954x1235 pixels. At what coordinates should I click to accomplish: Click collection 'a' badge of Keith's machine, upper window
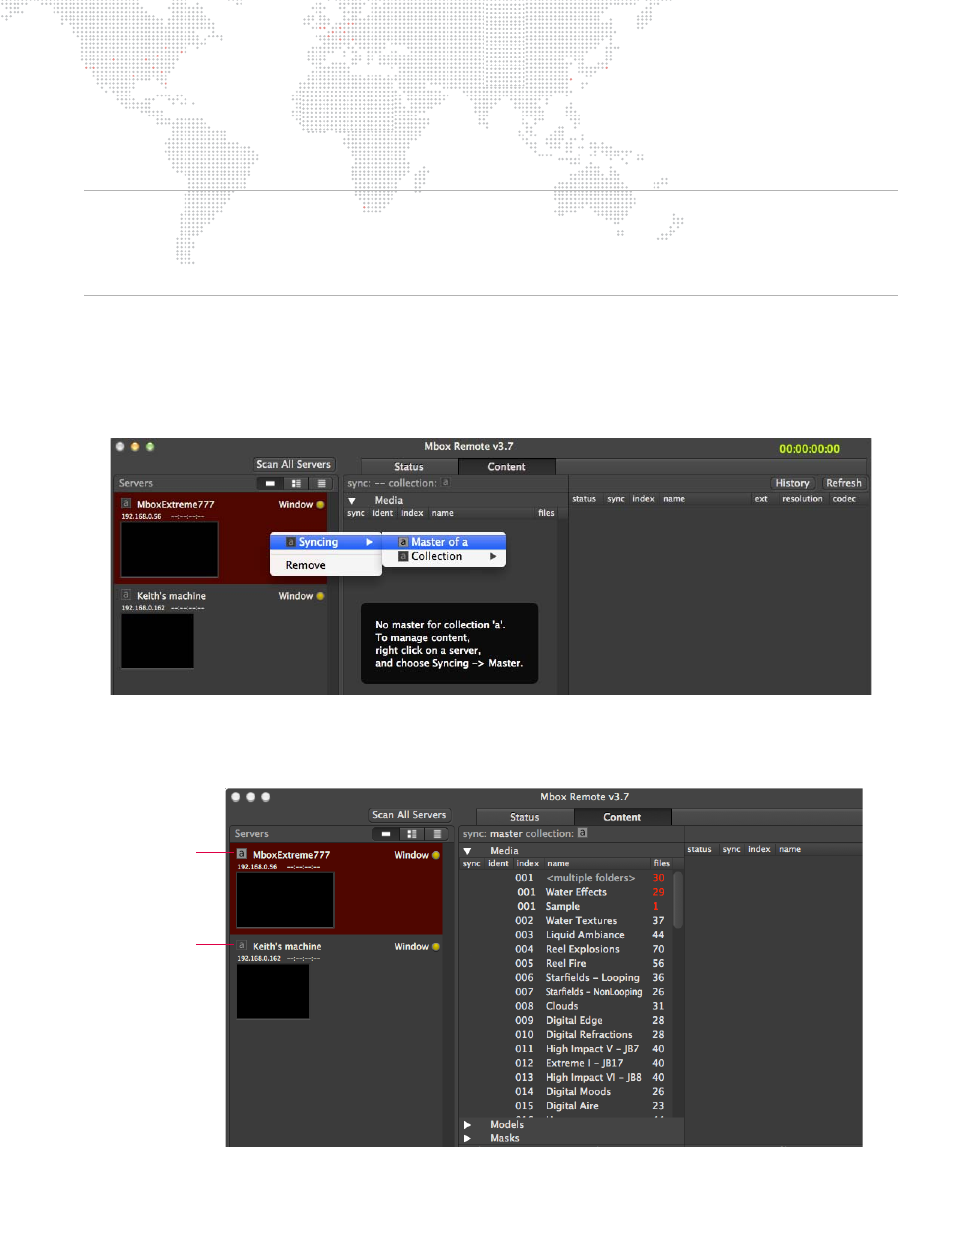(126, 595)
